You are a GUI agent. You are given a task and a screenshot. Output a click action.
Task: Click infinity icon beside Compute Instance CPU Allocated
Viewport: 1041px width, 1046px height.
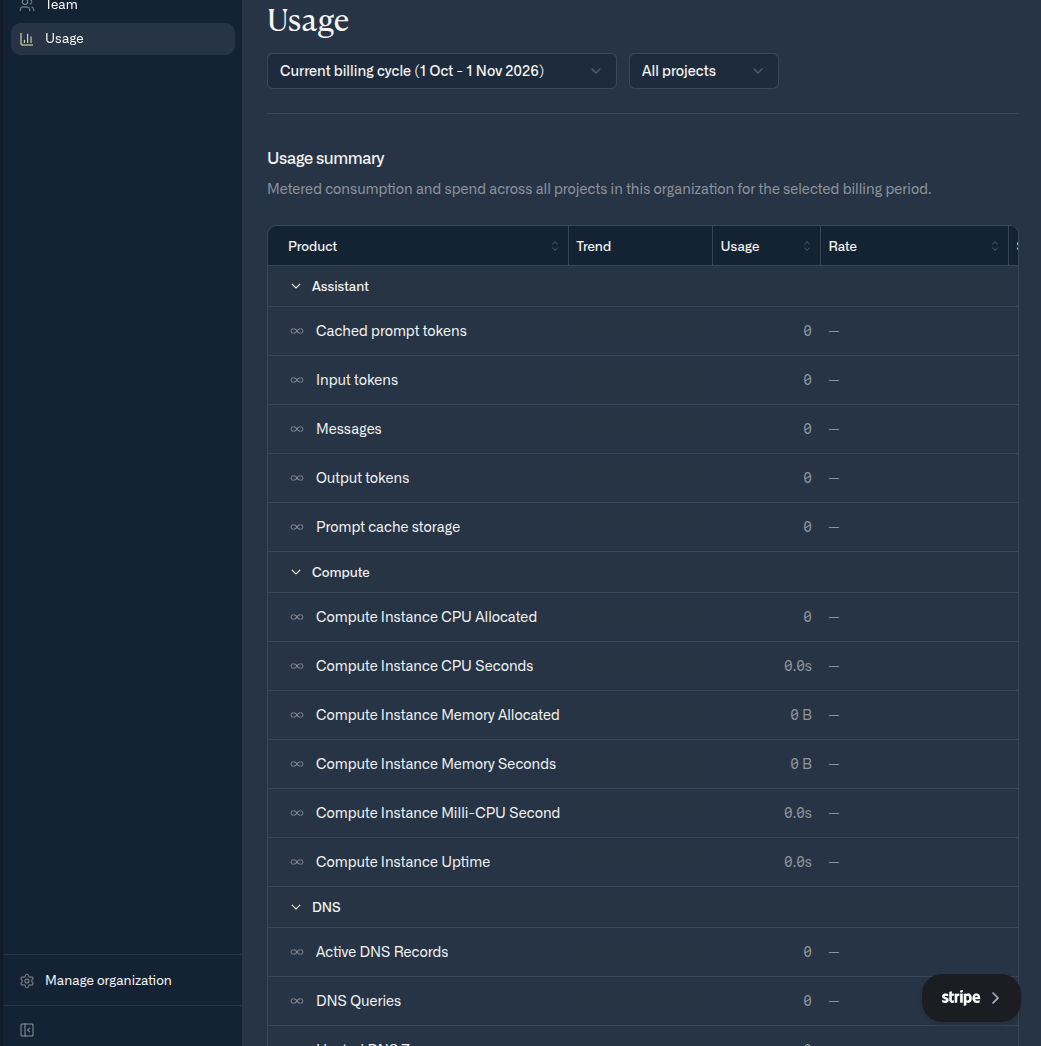[297, 617]
